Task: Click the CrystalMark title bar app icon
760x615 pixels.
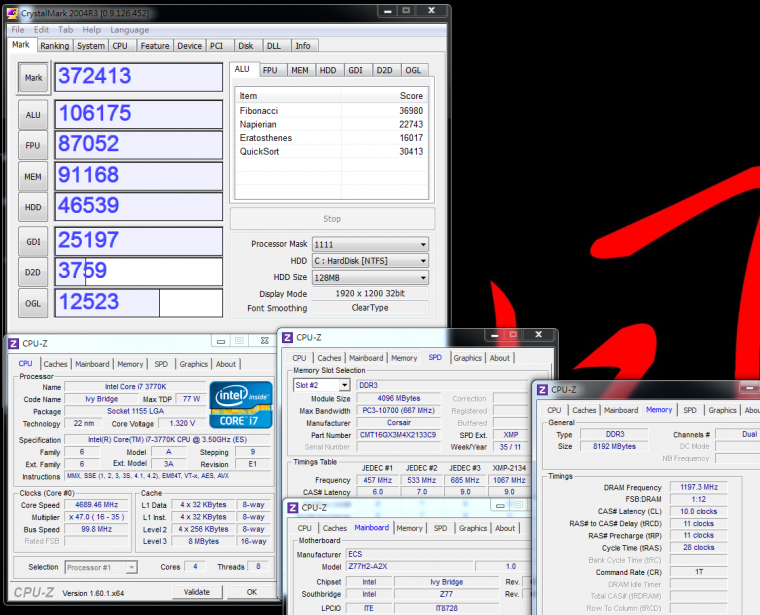Action: (x=13, y=14)
